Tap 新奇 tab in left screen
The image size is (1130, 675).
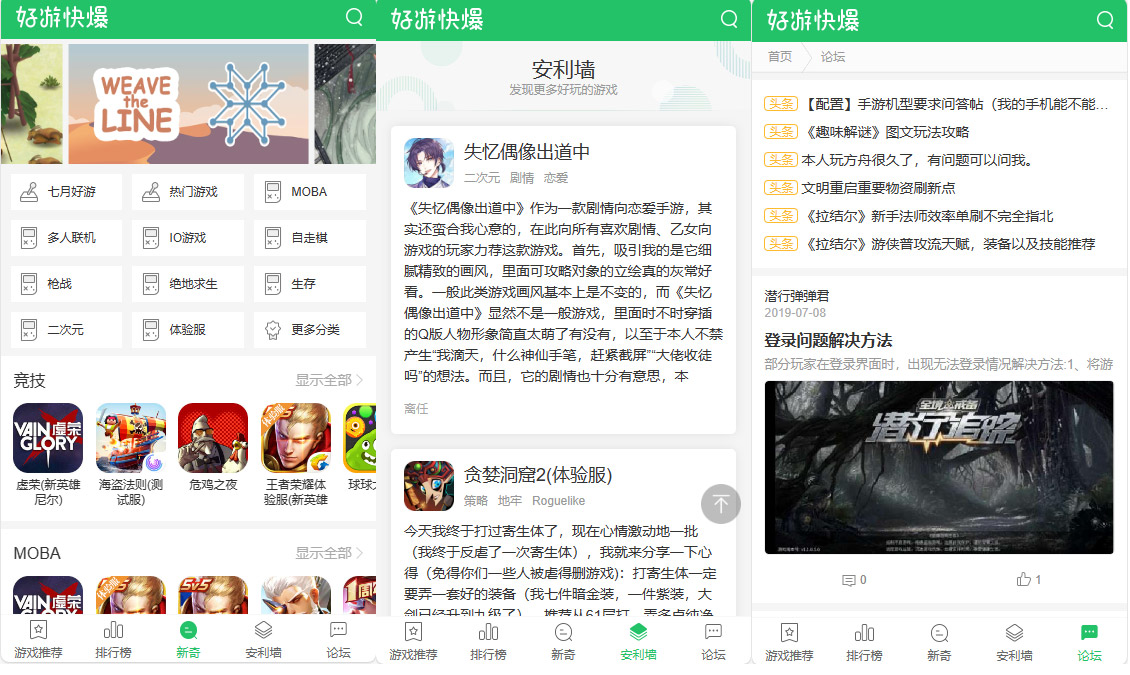click(x=188, y=640)
